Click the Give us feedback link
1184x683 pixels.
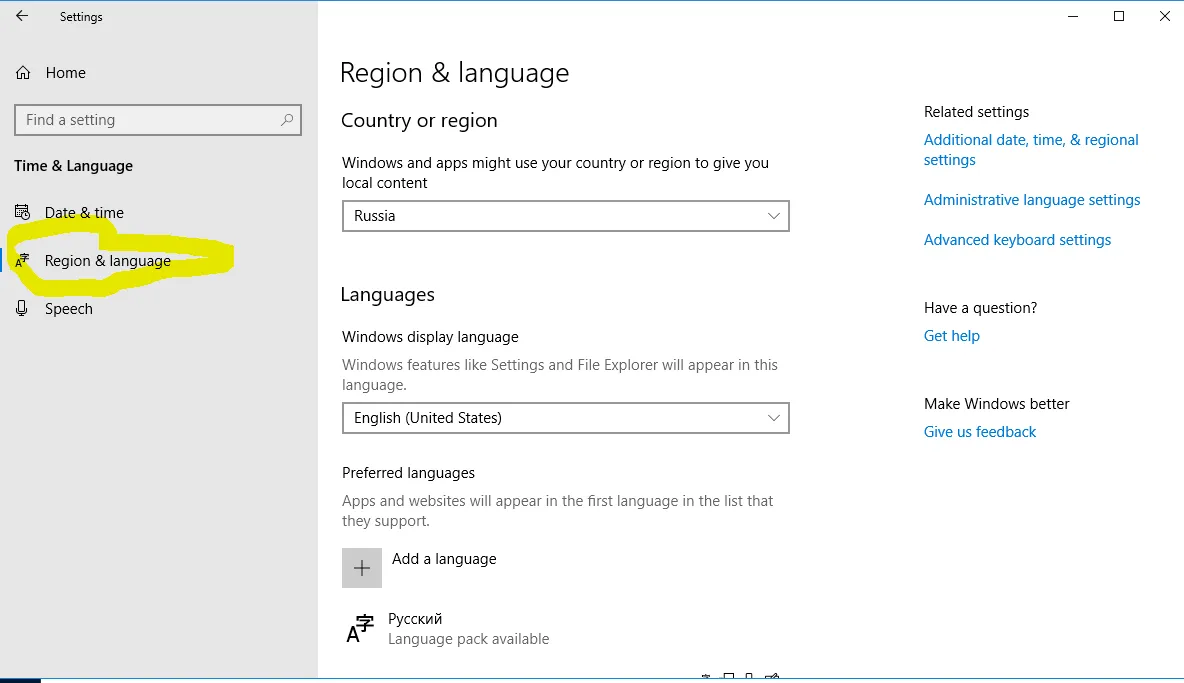pyautogui.click(x=979, y=432)
